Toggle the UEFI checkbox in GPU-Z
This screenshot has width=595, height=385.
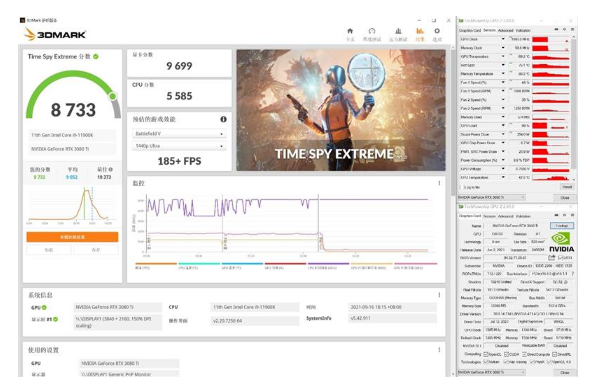point(560,258)
